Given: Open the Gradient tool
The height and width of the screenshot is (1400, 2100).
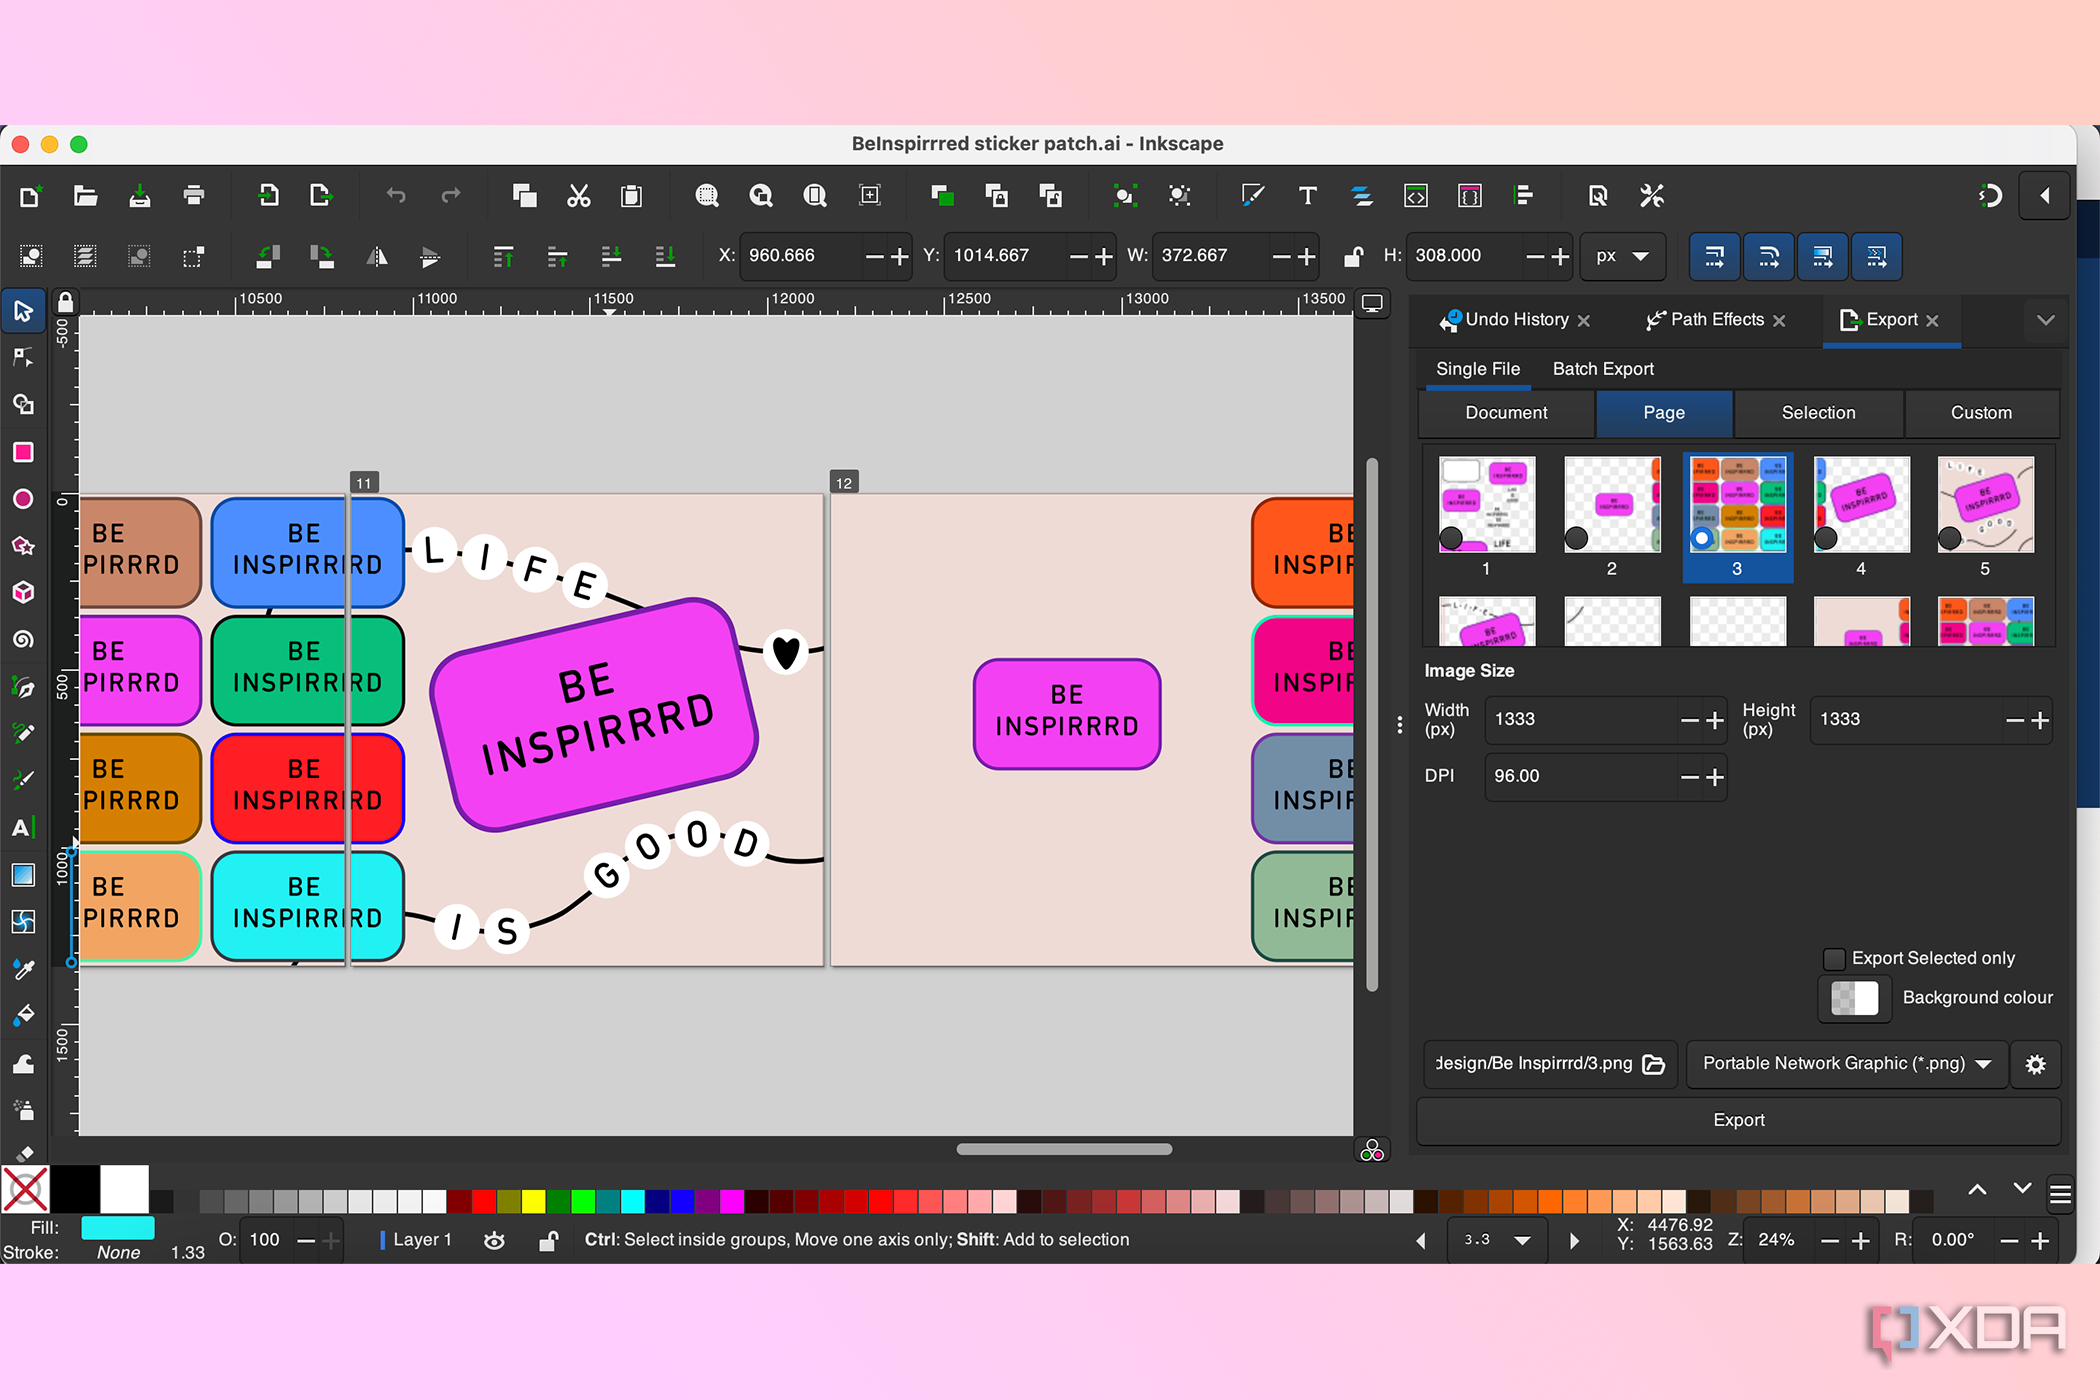Looking at the screenshot, I should click(23, 875).
